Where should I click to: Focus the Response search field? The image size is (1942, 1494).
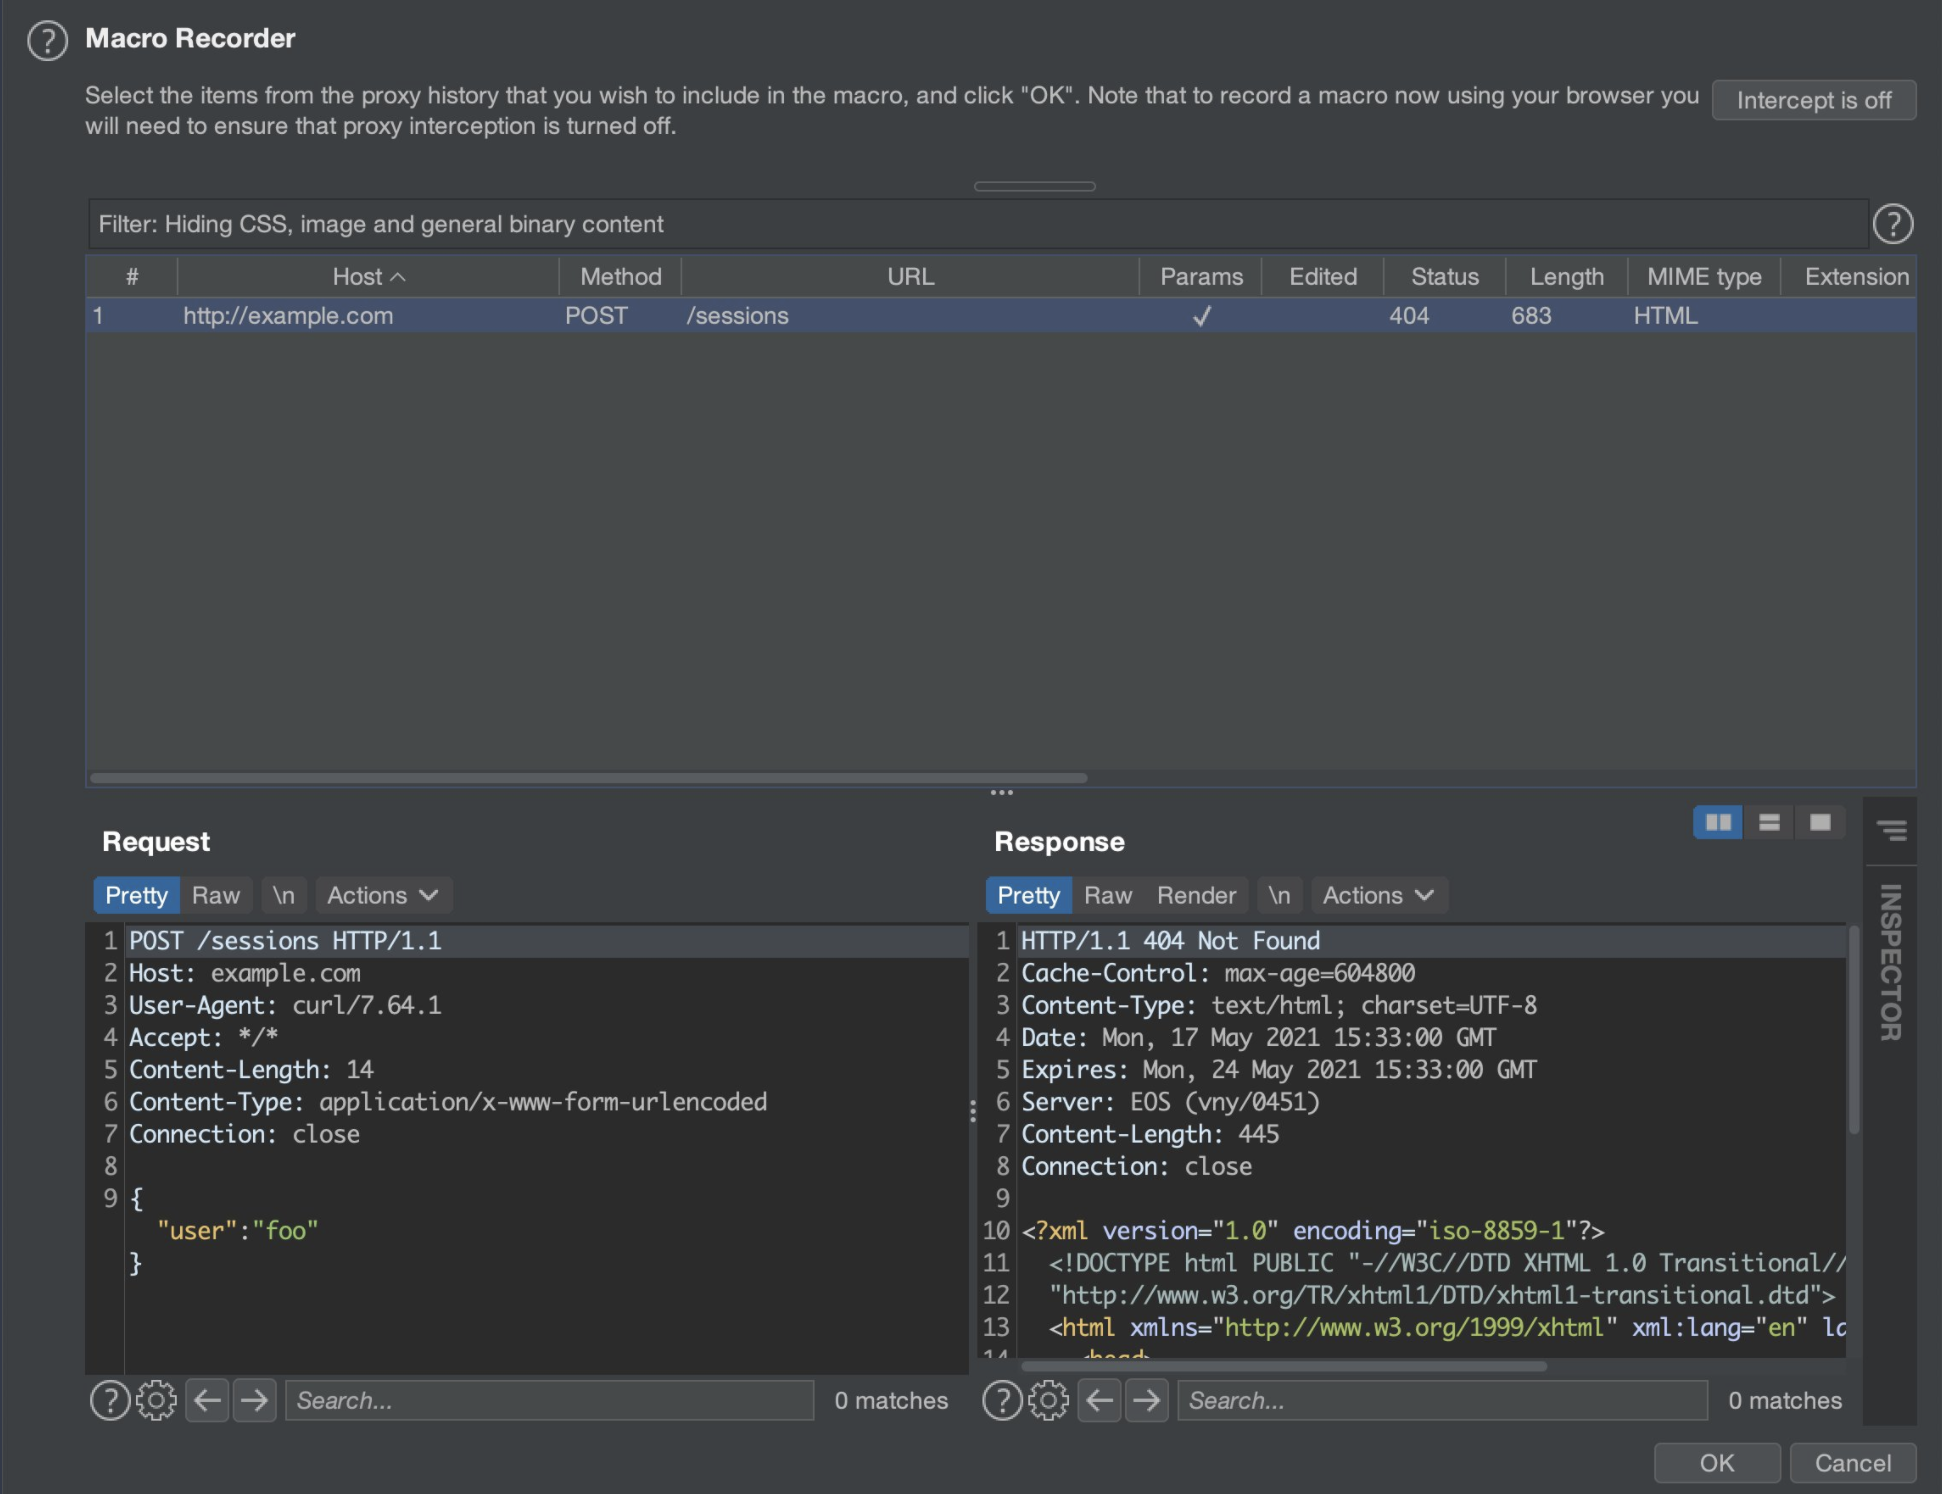[1441, 1400]
